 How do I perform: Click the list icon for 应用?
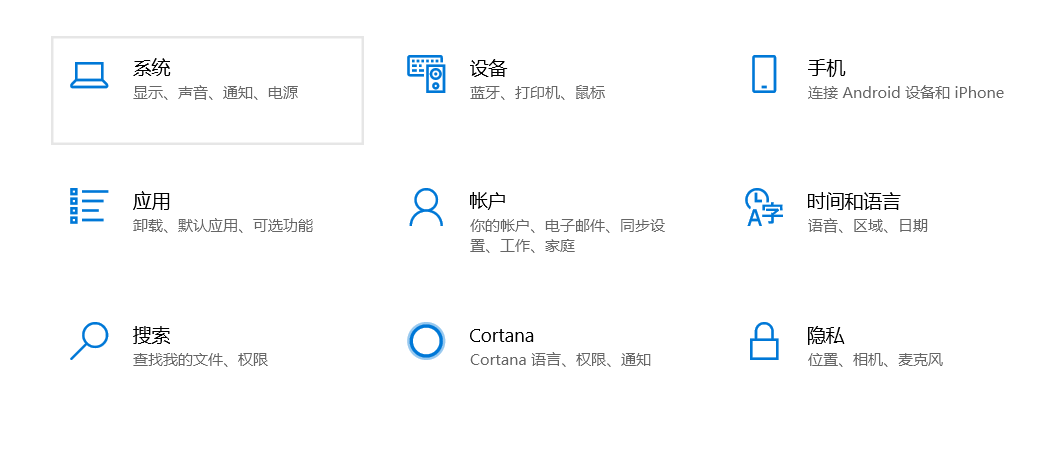[88, 206]
